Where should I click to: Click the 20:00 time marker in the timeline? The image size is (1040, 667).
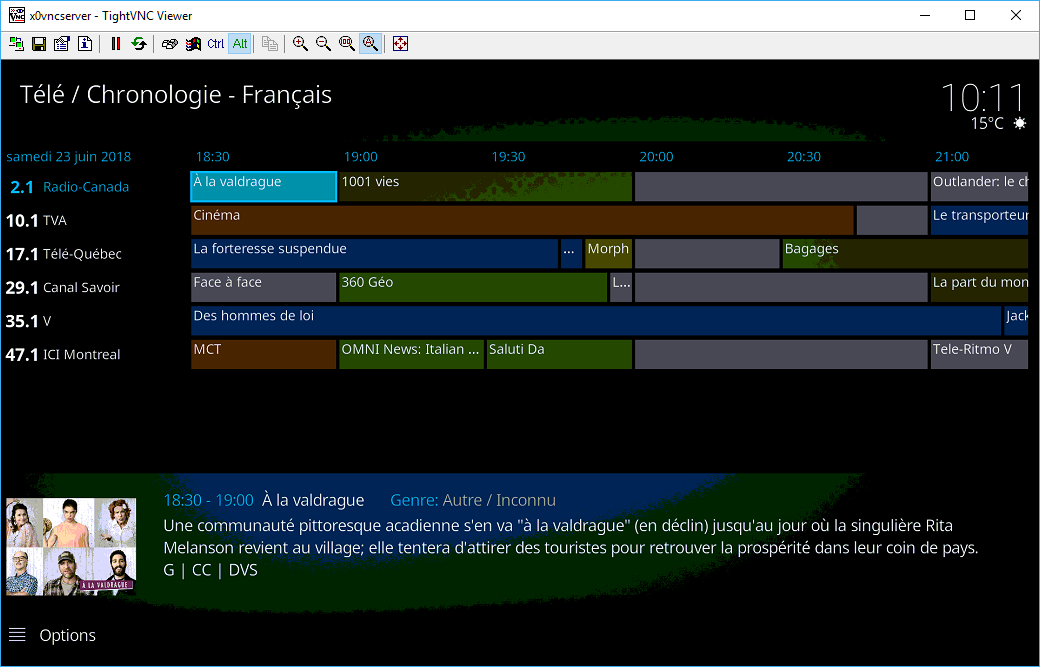click(656, 157)
